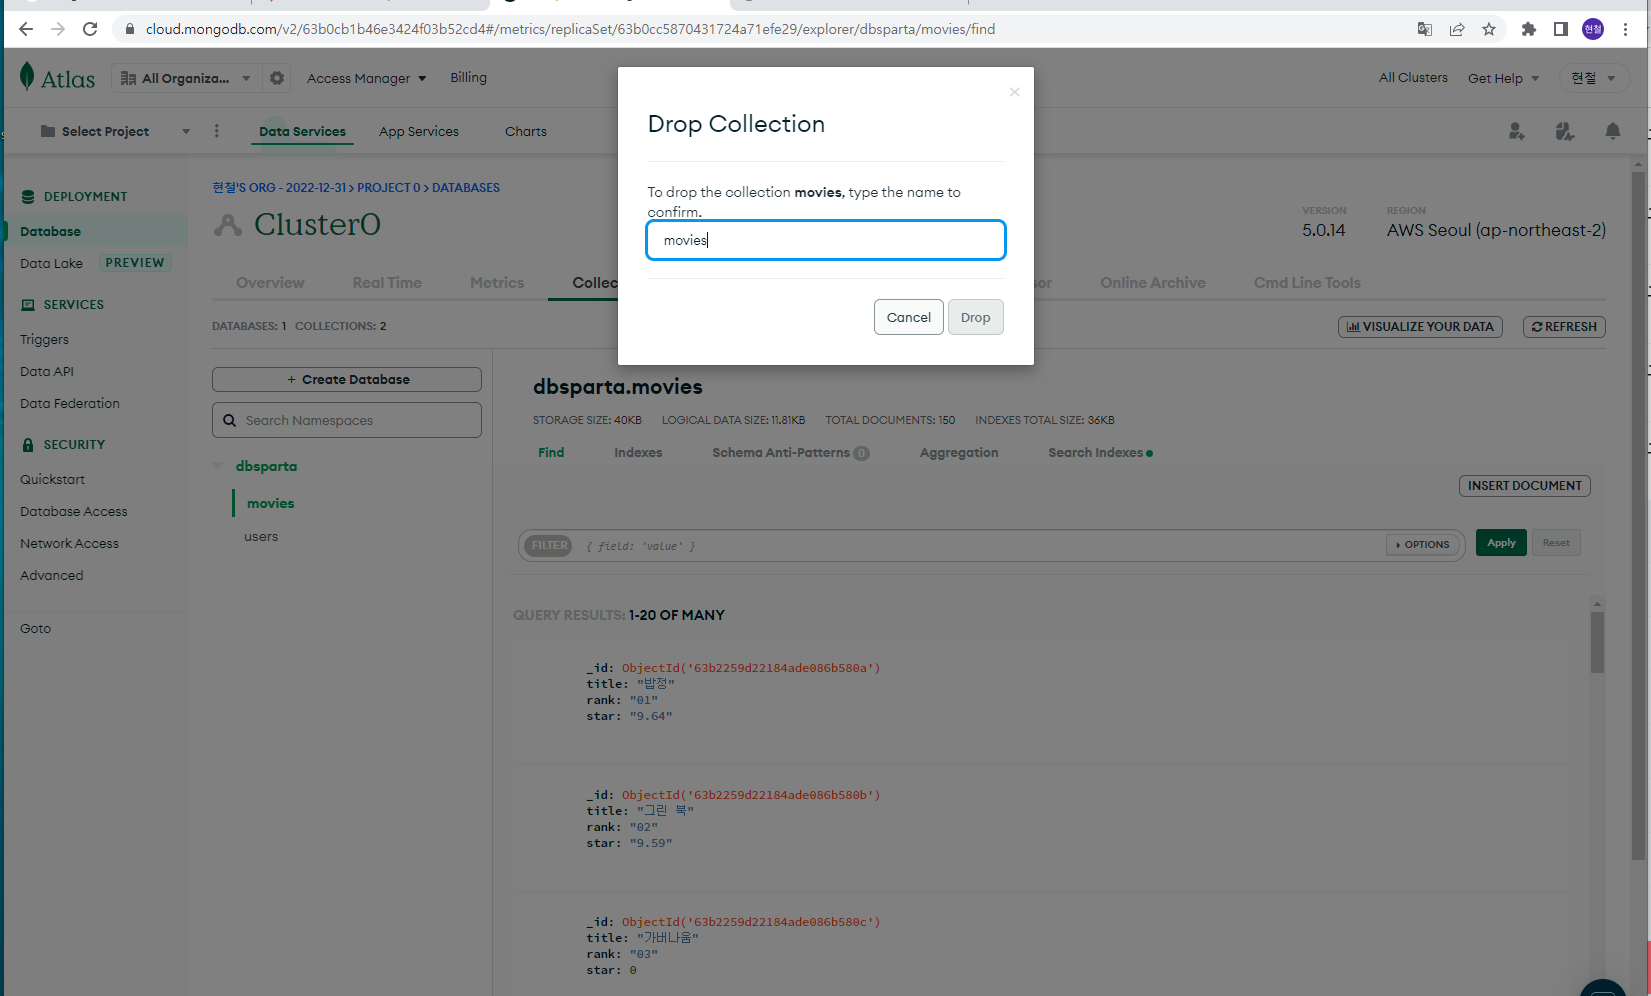Open Advanced security settings
Image resolution: width=1651 pixels, height=996 pixels.
(52, 575)
